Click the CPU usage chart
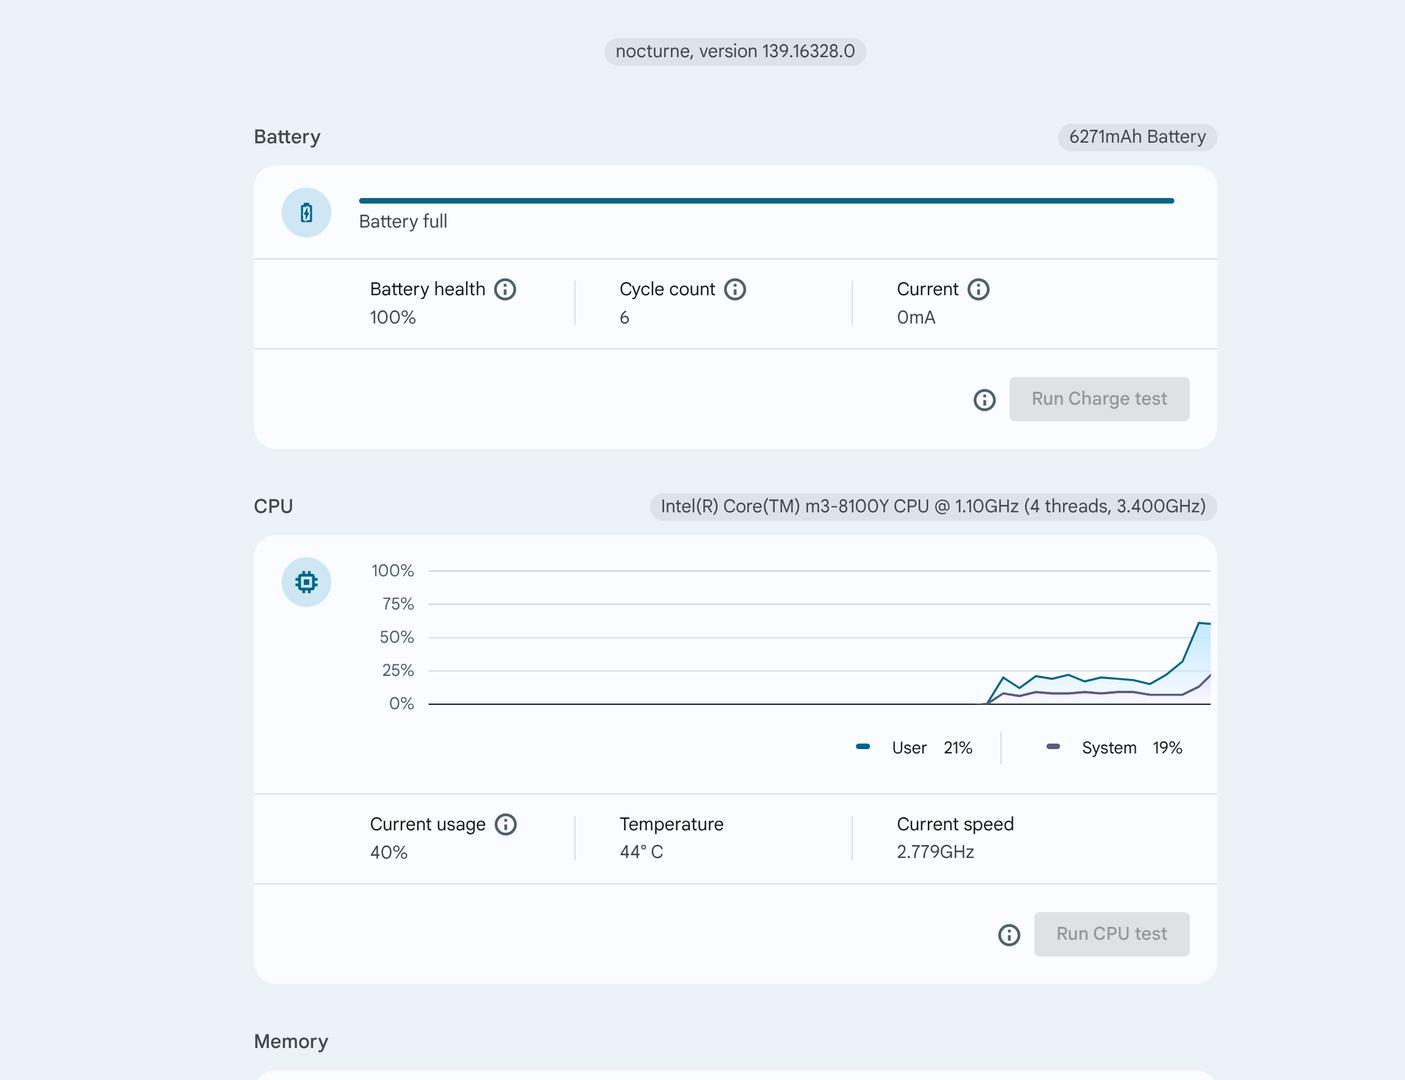The height and width of the screenshot is (1080, 1405). point(819,638)
